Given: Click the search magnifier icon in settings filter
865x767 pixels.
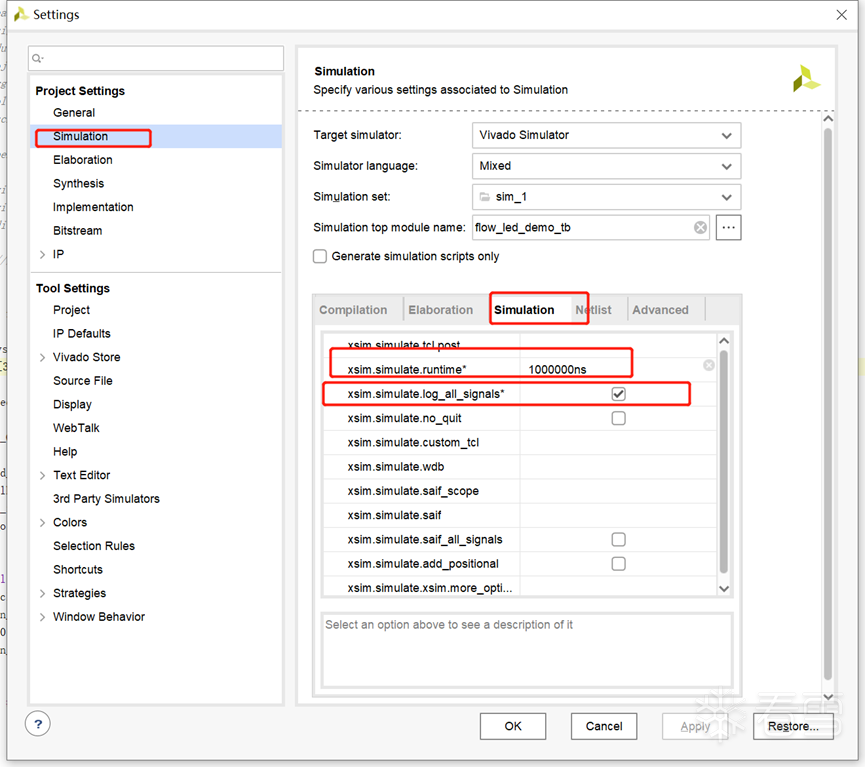Looking at the screenshot, I should pyautogui.click(x=37, y=58).
